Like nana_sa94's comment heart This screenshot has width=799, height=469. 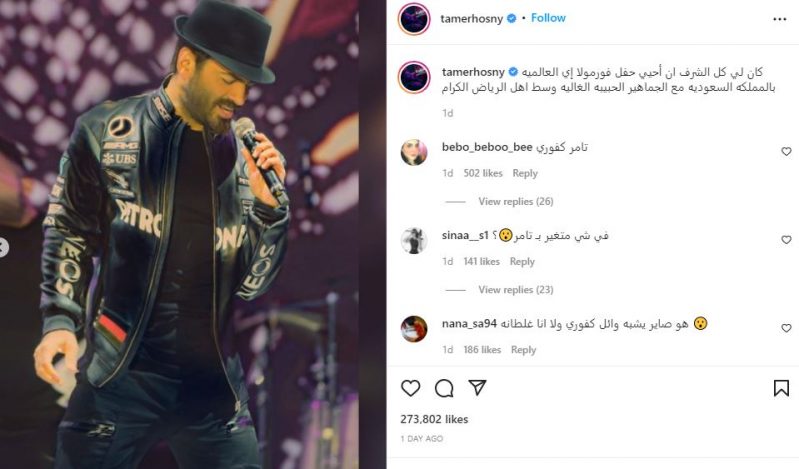click(786, 328)
